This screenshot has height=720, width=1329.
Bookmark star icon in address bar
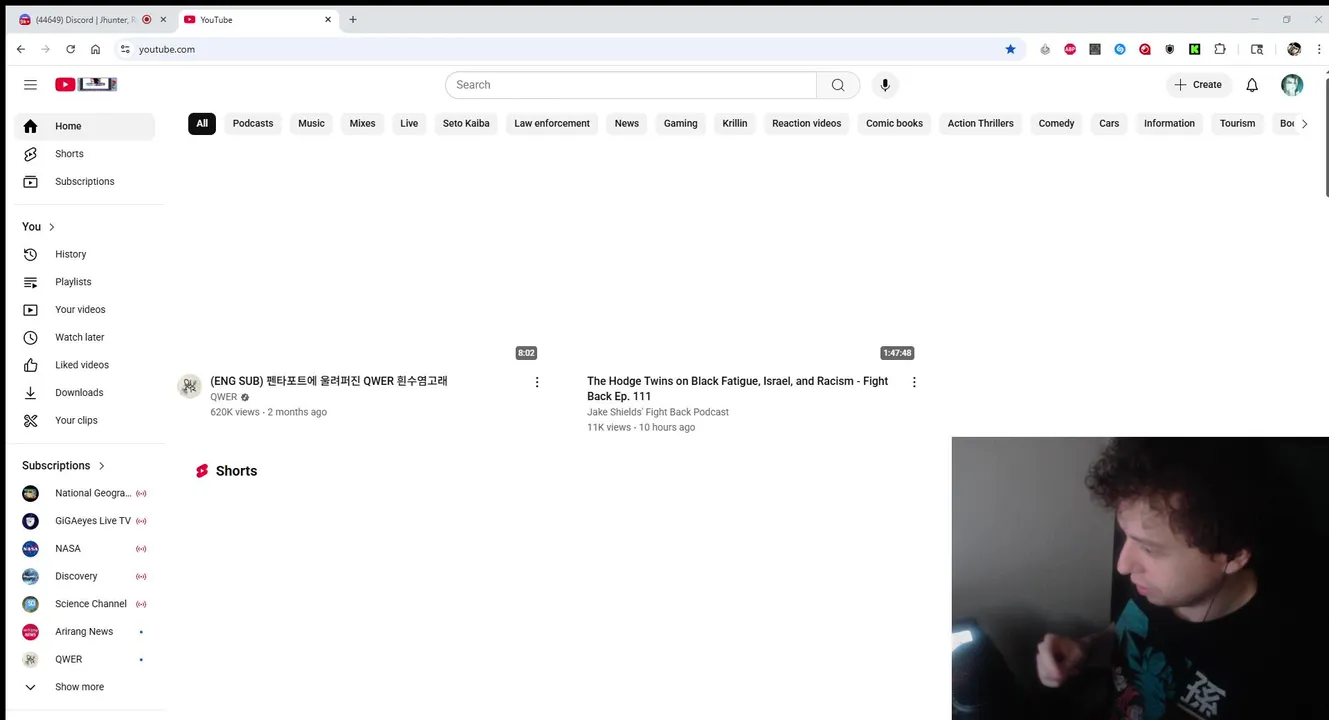point(1010,49)
